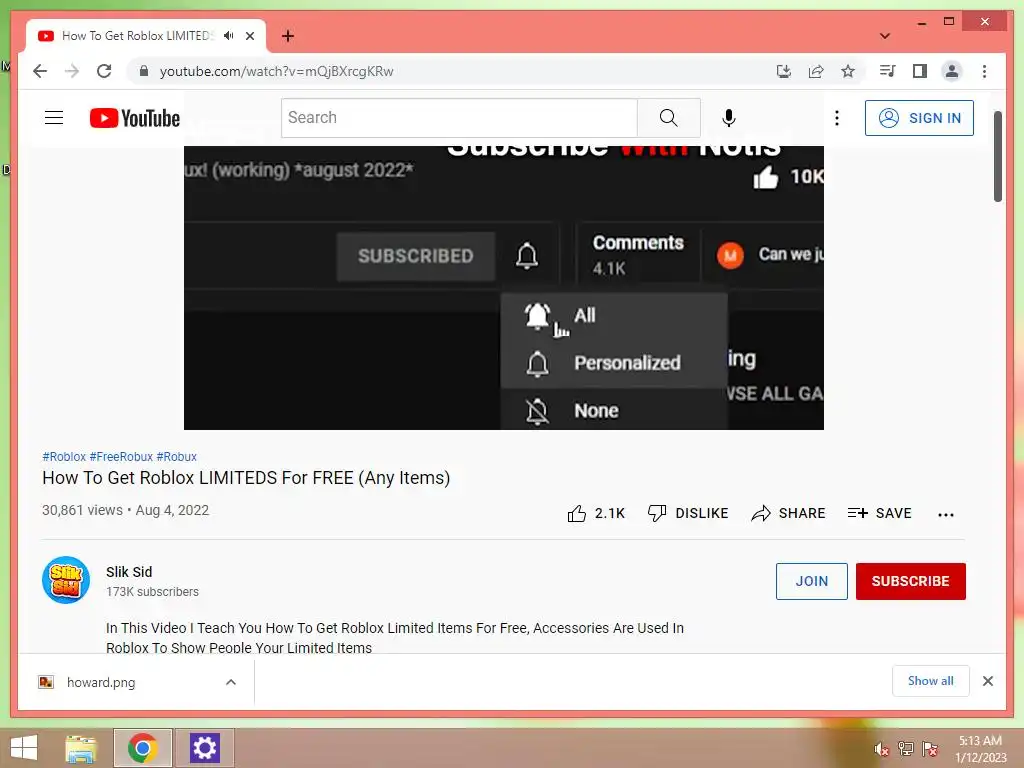Open a new browser tab
Image resolution: width=1024 pixels, height=768 pixels.
pyautogui.click(x=288, y=36)
